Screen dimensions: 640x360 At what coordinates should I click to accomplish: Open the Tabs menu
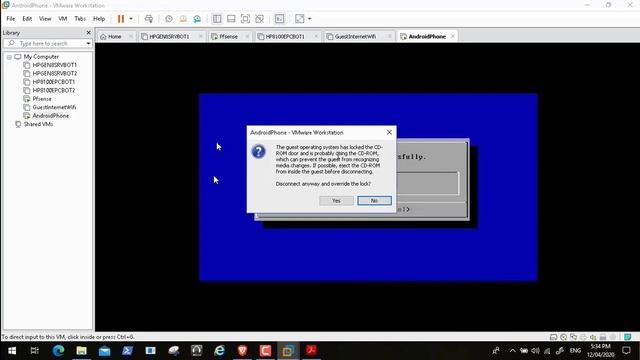tap(80, 19)
